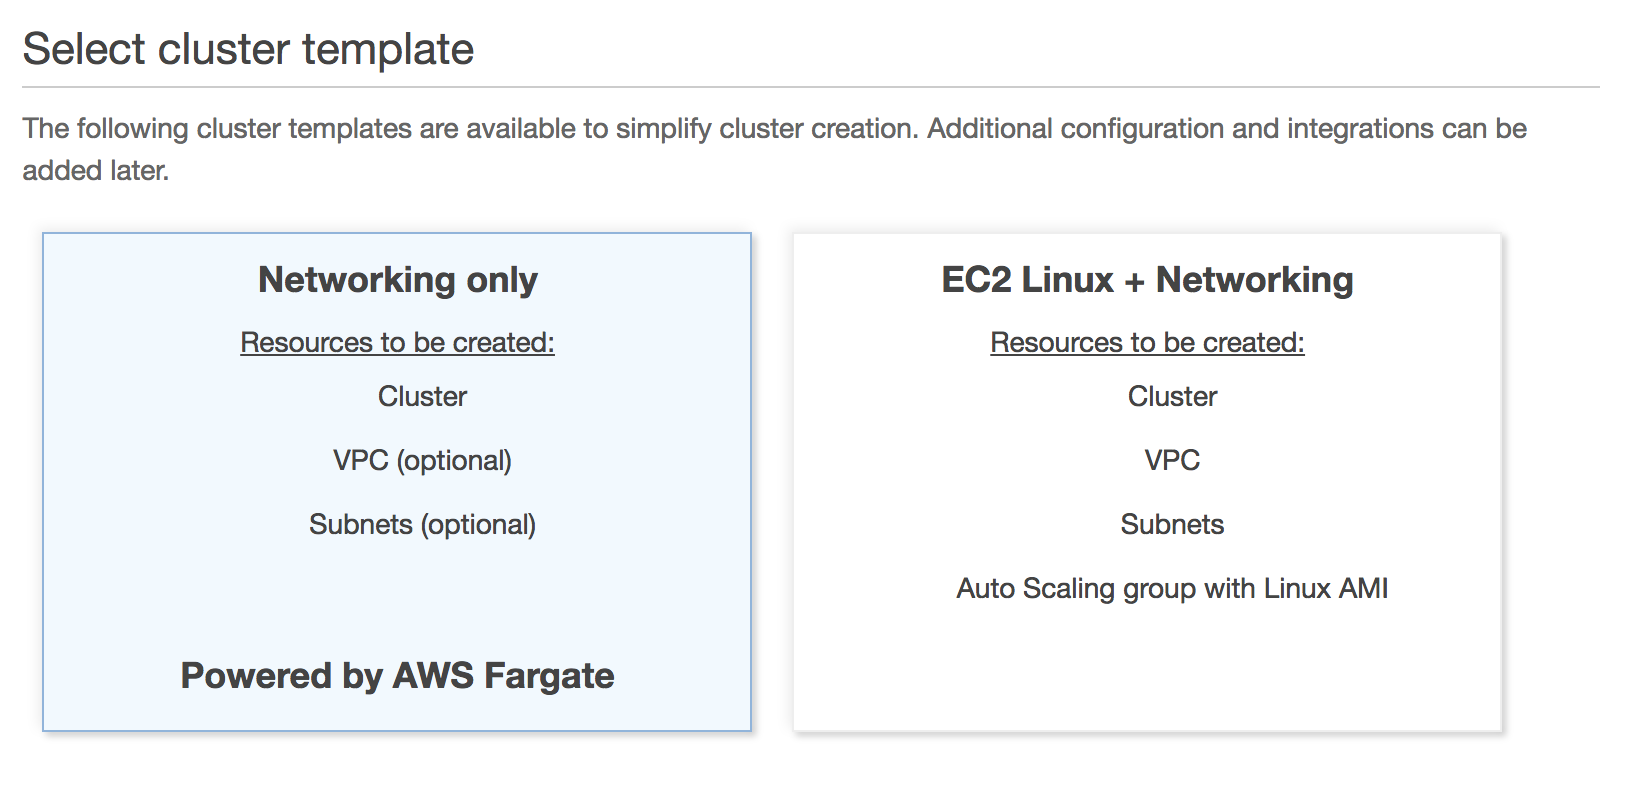Screen dimensions: 1628x786
Task: Click 'Auto Scaling group with Linux AMI' text
Action: [1172, 589]
